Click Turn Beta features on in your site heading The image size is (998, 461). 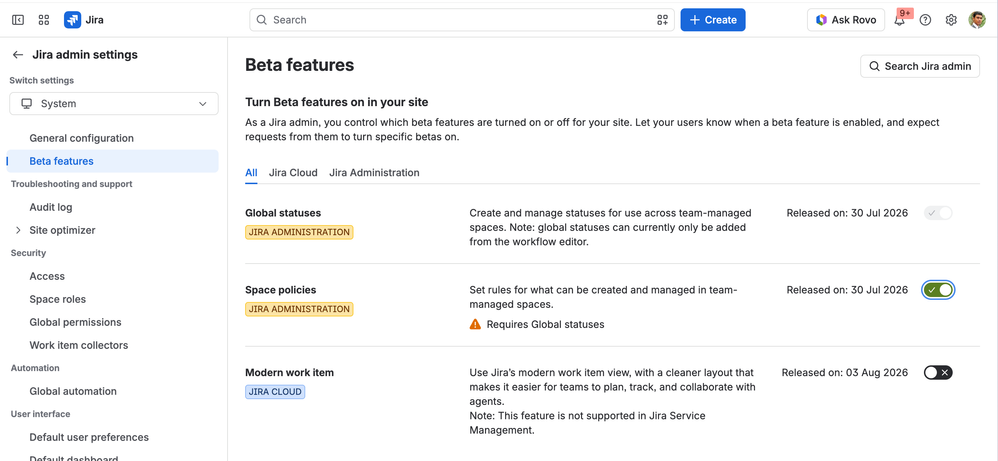337,102
